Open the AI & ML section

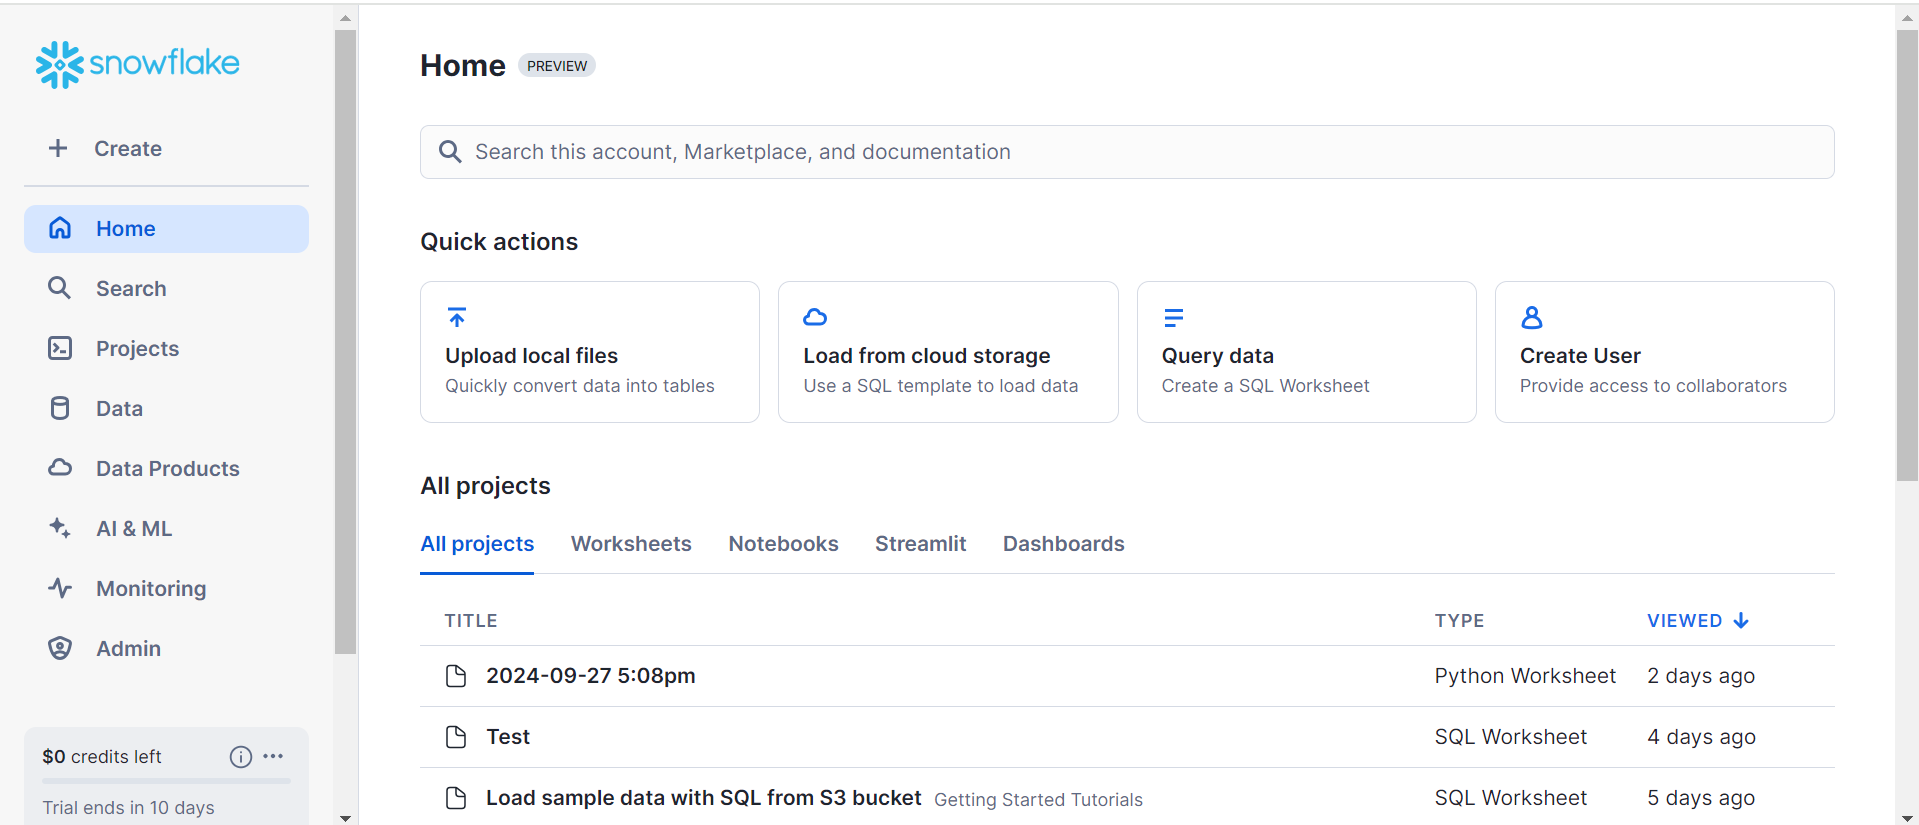click(166, 529)
